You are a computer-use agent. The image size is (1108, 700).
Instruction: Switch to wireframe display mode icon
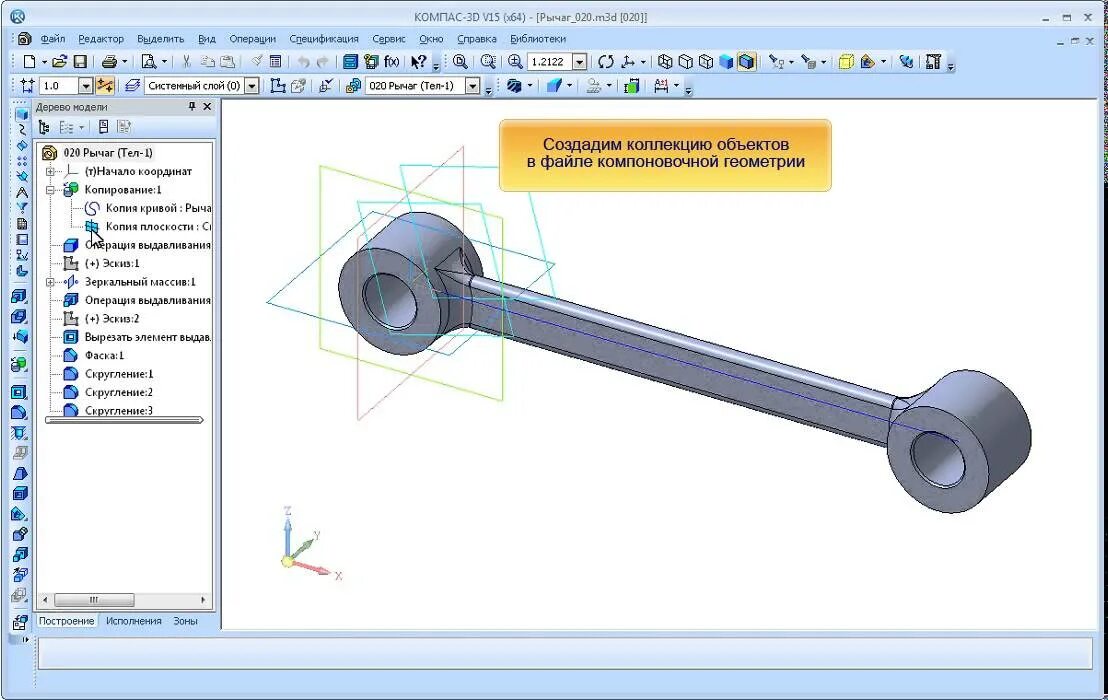click(664, 62)
